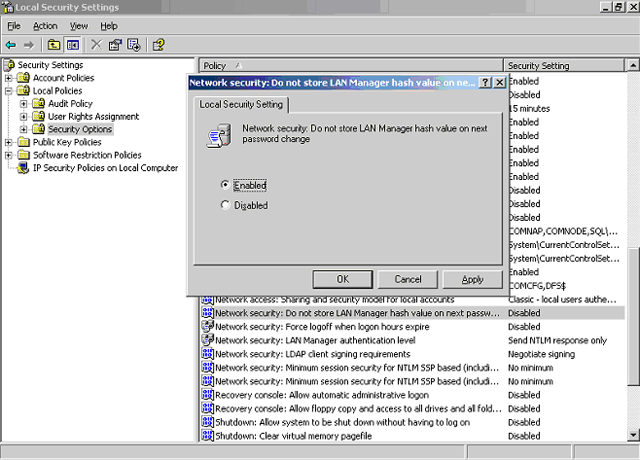The image size is (640, 460).
Task: Click the Export List toolbar icon
Action: point(134,45)
